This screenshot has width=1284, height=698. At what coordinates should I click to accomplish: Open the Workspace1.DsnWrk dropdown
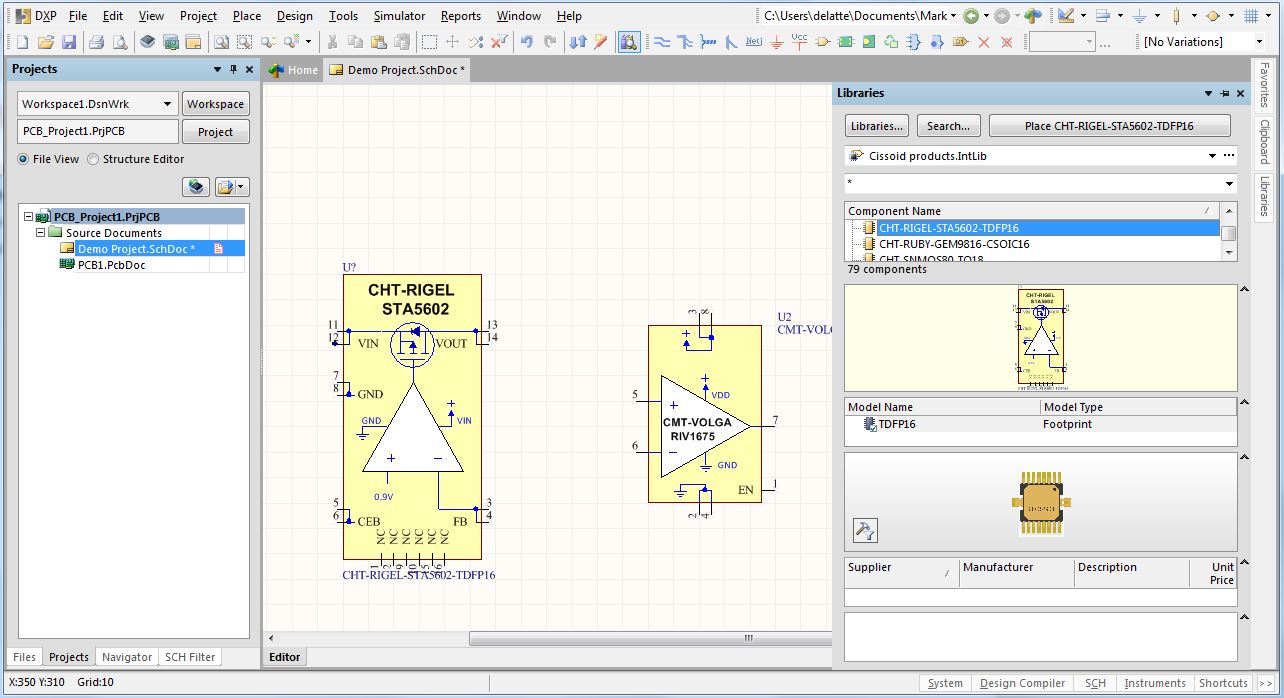pyautogui.click(x=167, y=104)
